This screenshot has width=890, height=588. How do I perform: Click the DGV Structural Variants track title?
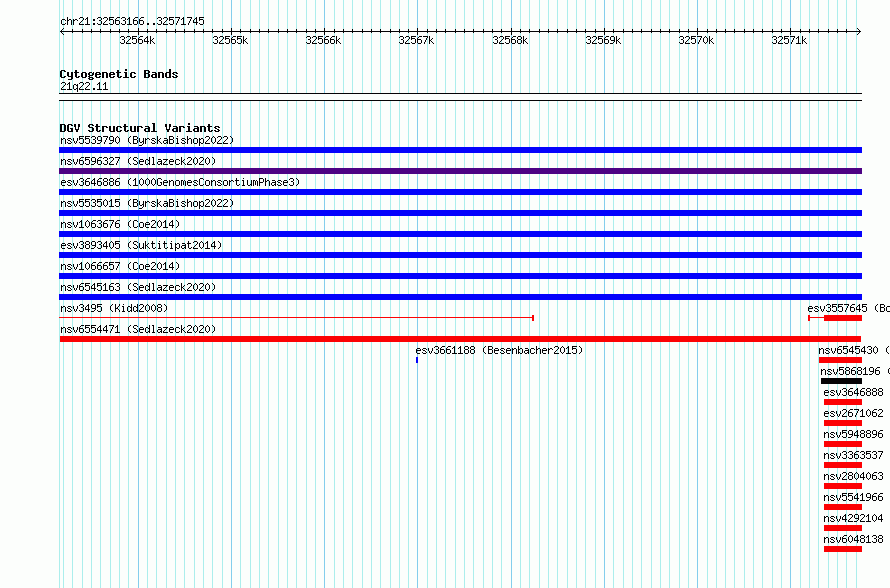click(x=140, y=128)
